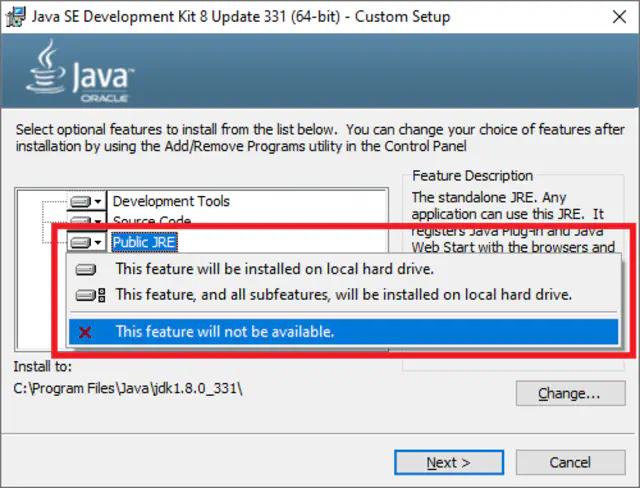Click the drive icon beside Development Tools

(x=81, y=201)
